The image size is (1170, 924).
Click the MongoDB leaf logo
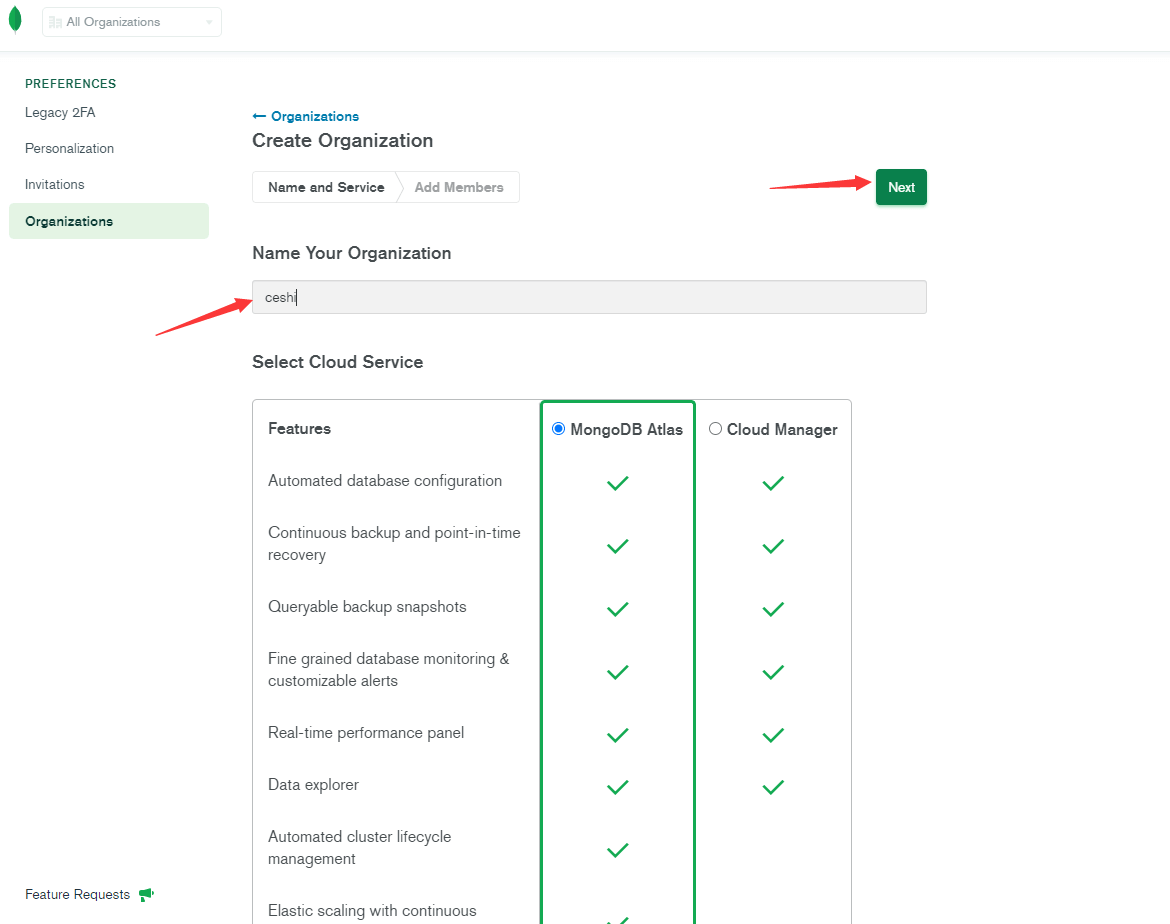coord(15,21)
